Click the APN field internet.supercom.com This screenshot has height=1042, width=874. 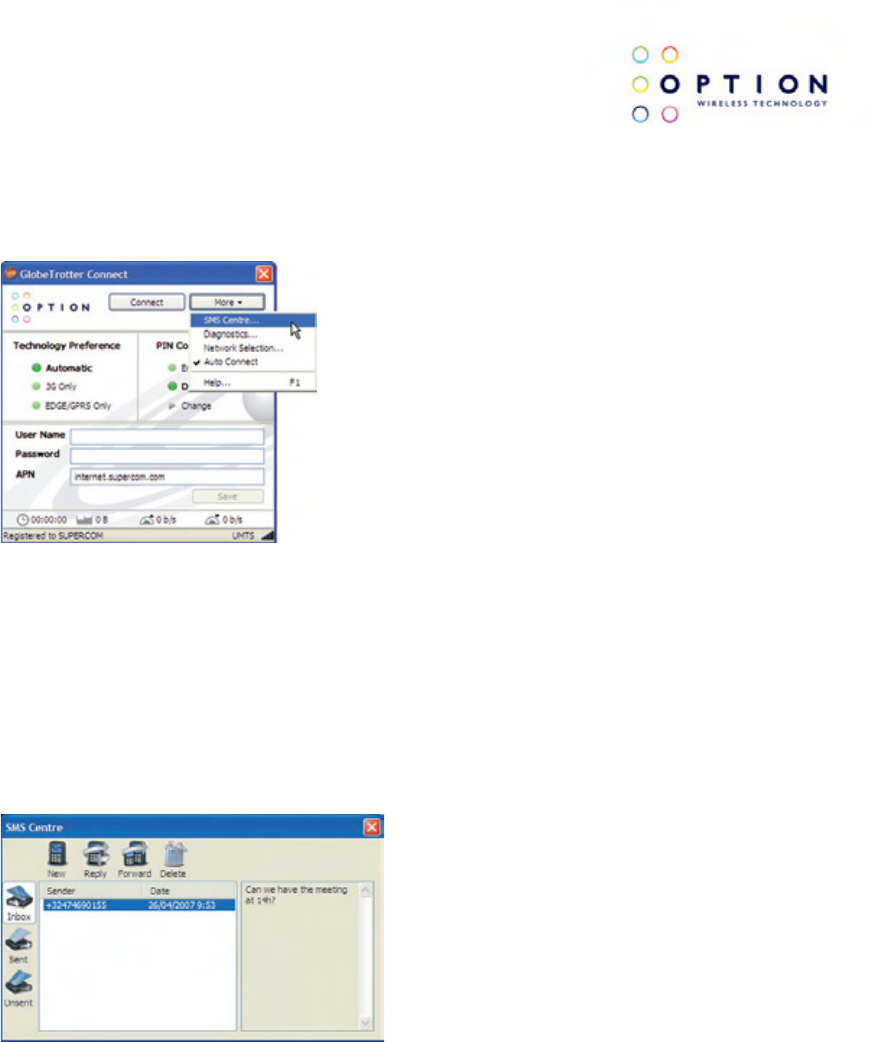(x=167, y=476)
